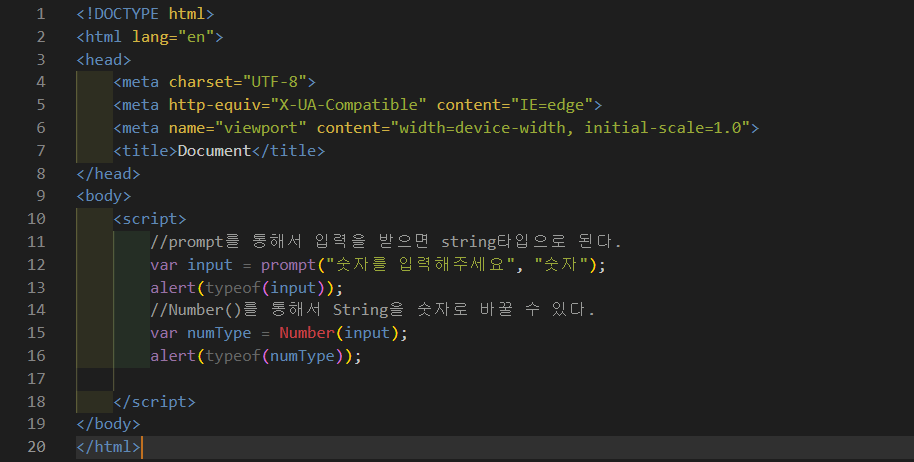Click the charset attribute name
Viewport: 914px width, 462px height.
[x=201, y=82]
